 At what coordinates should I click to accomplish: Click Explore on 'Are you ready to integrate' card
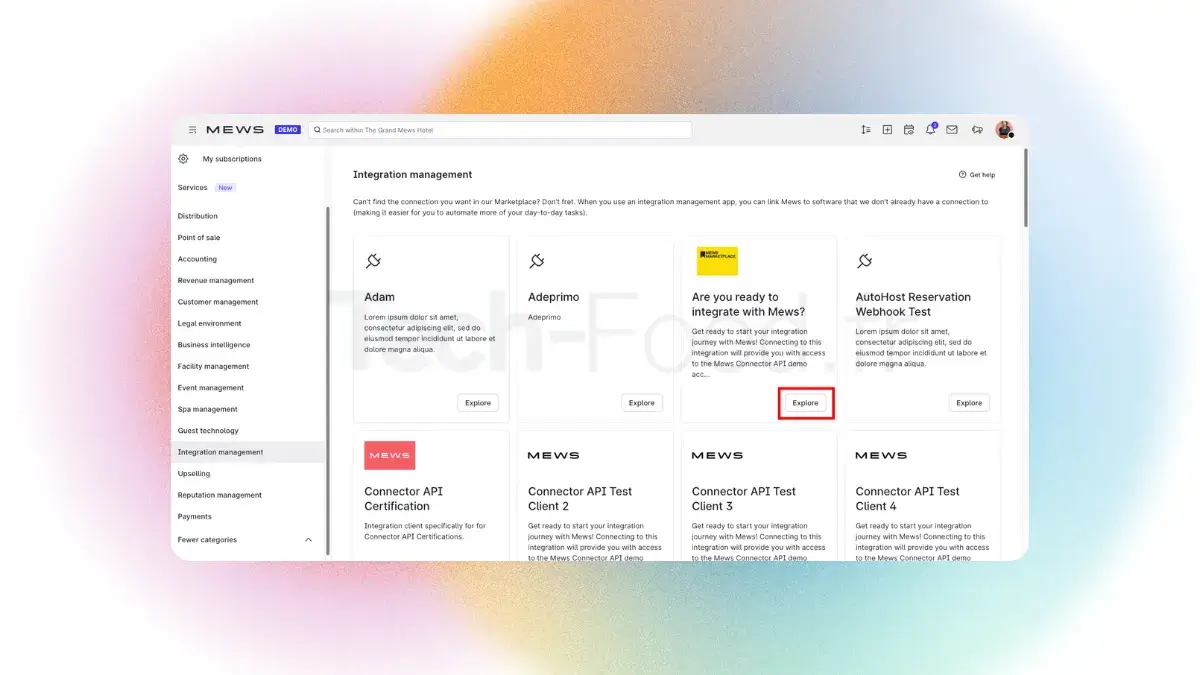click(x=806, y=403)
